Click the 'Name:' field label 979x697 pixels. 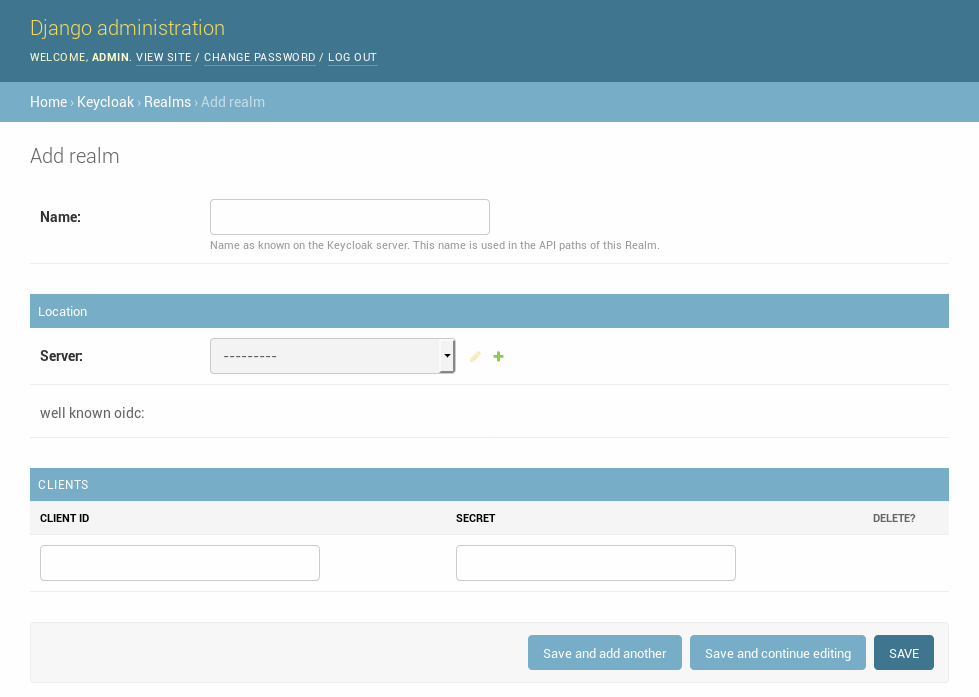60,217
